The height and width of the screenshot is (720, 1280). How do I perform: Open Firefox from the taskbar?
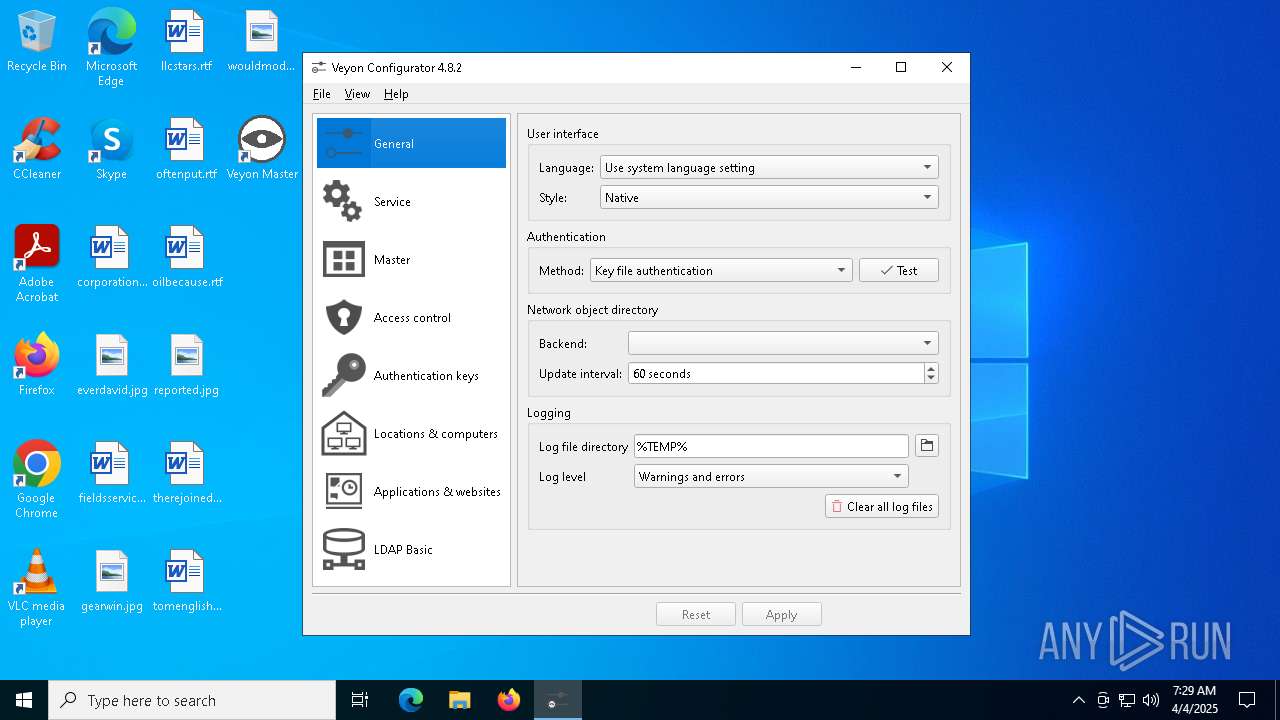[508, 700]
